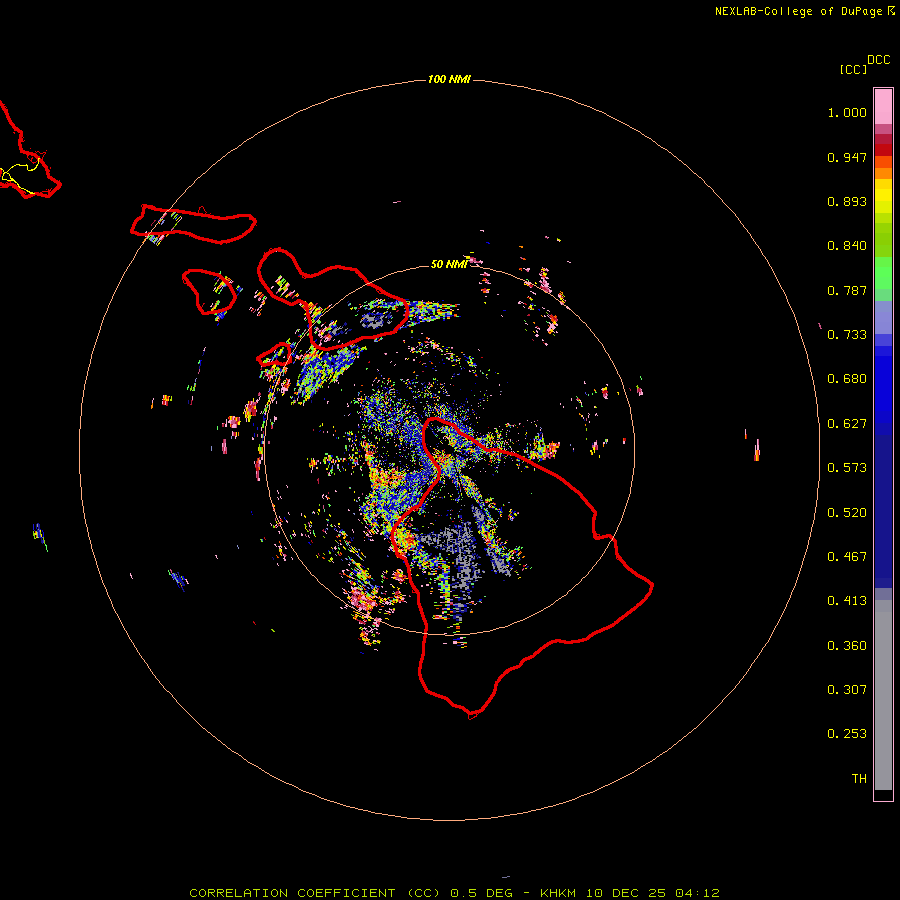Click the blue swatch beside 0.573
Viewport: 900px width, 900px height.
tap(883, 467)
